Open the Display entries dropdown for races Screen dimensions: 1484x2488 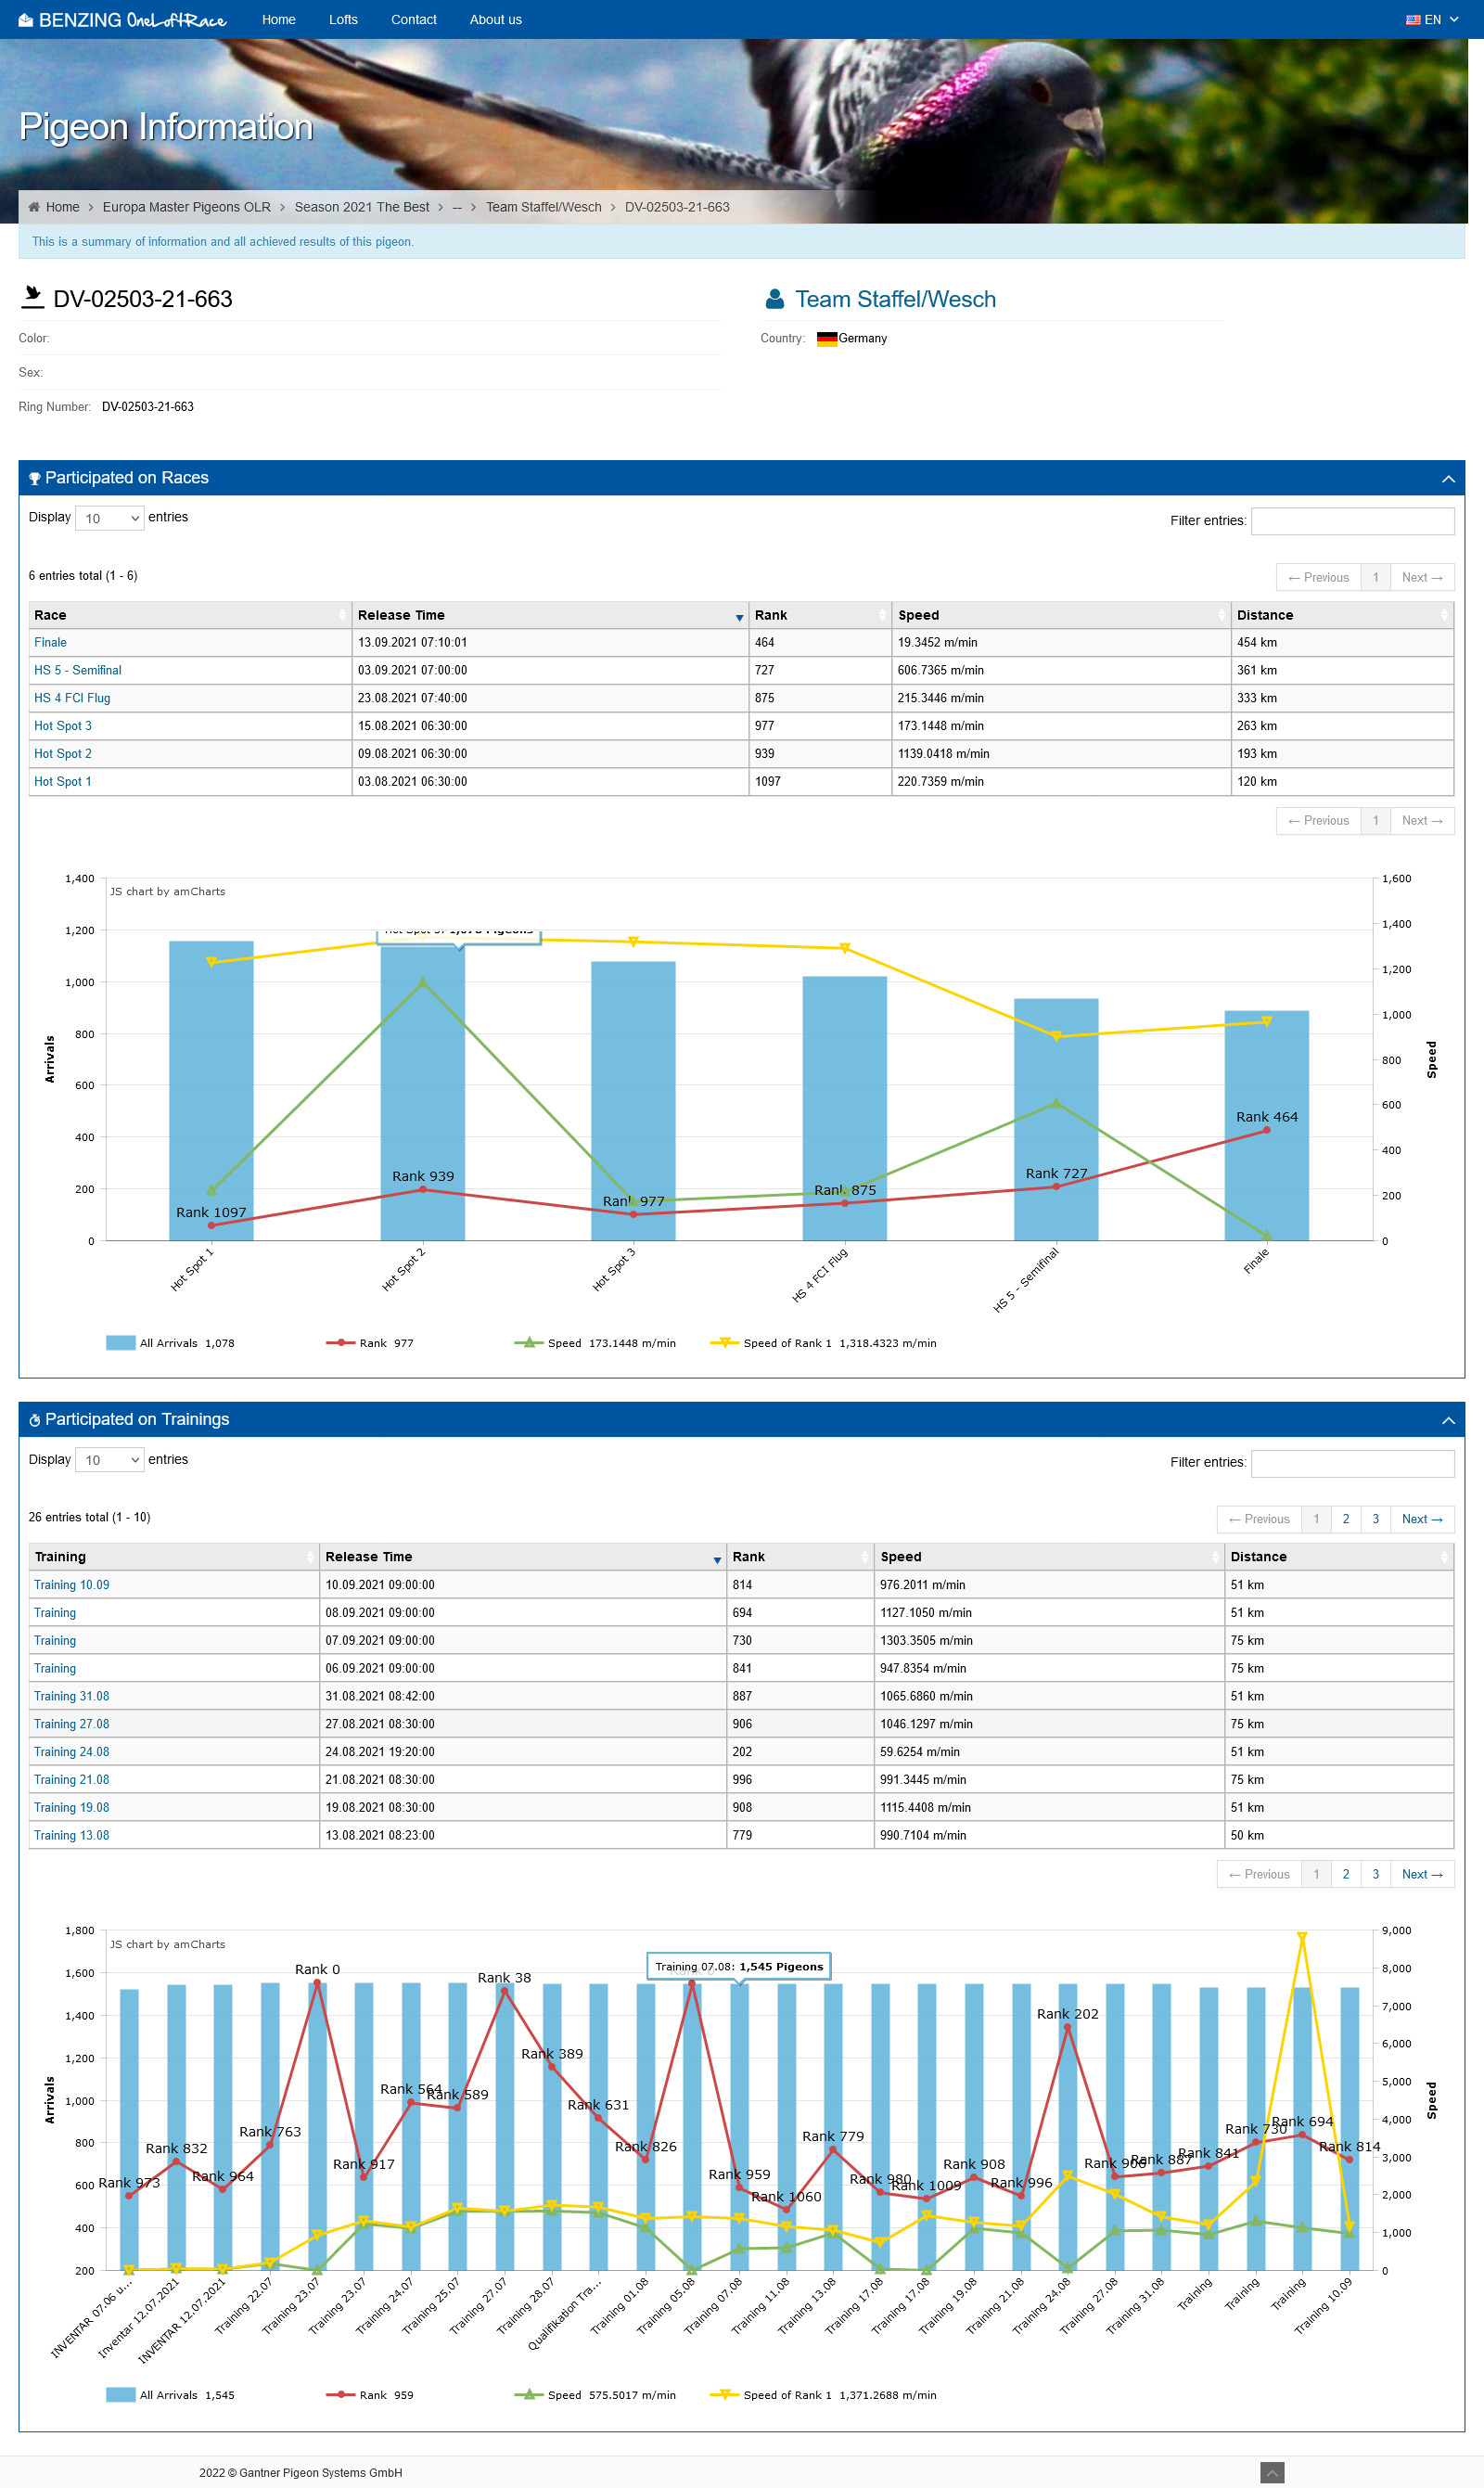pyautogui.click(x=110, y=518)
